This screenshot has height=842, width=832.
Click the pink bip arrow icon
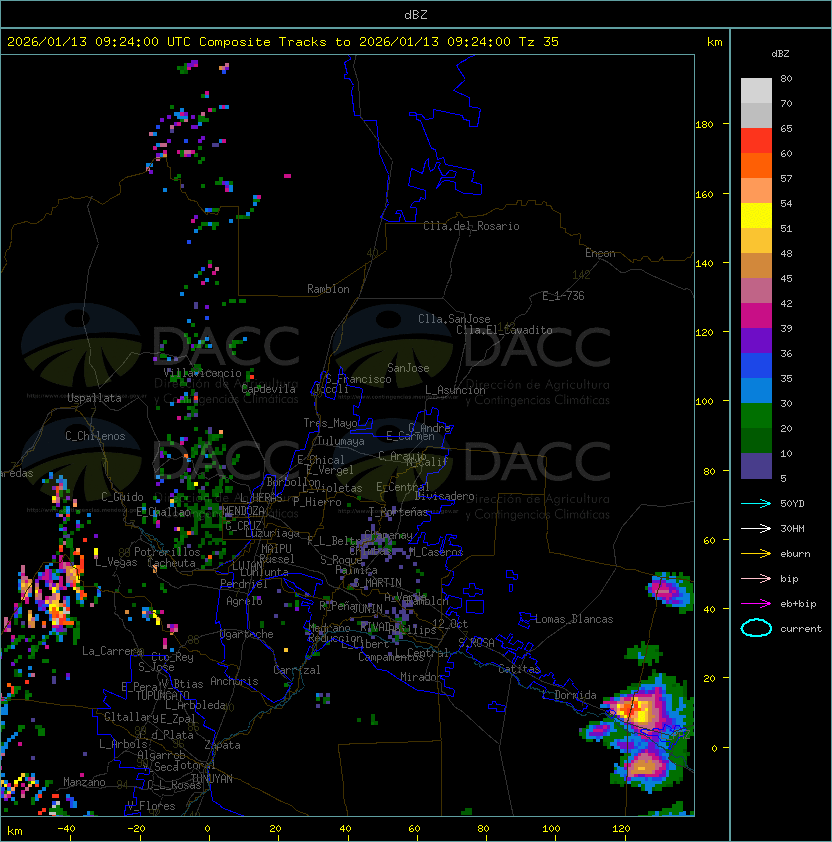pos(756,578)
